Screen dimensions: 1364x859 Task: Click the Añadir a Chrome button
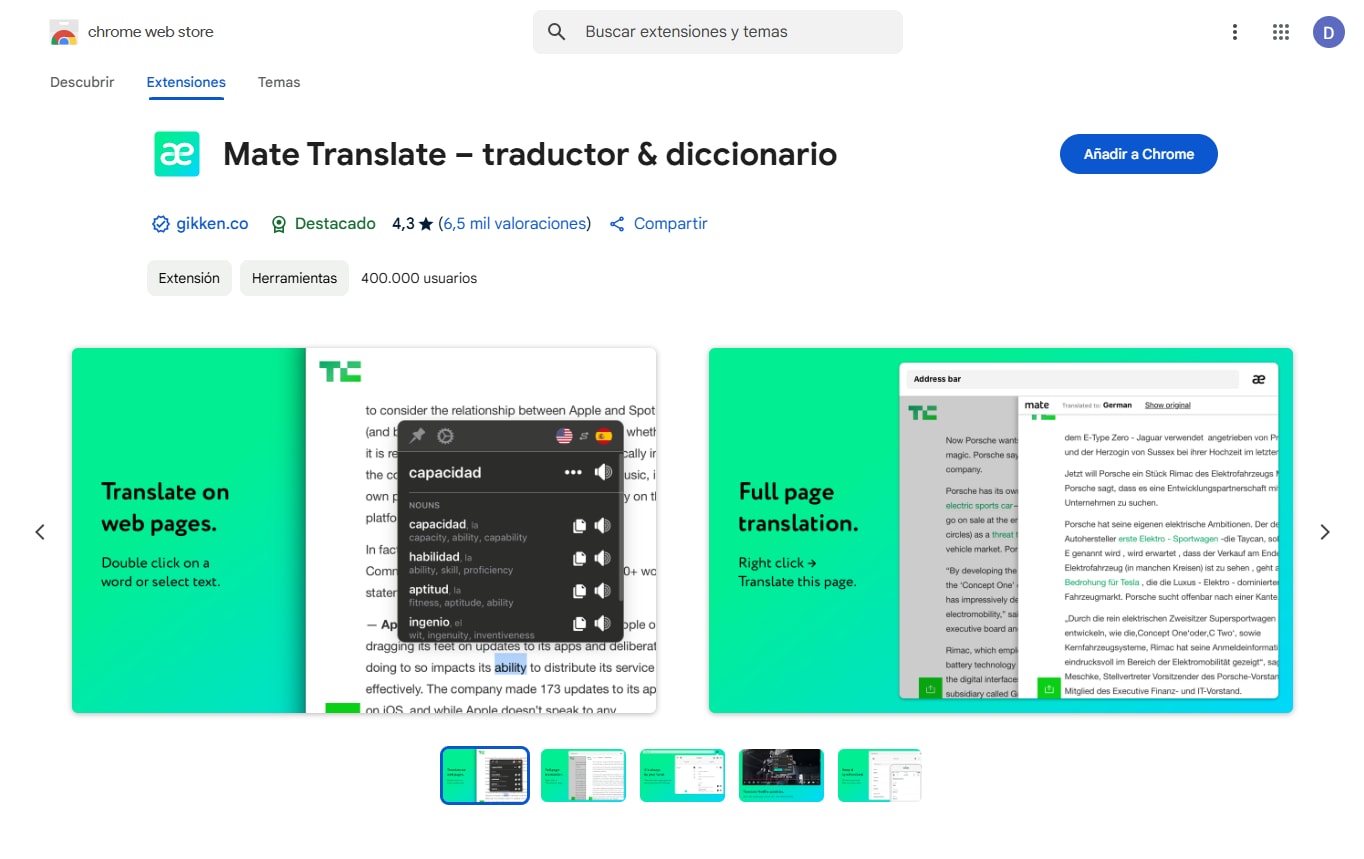[x=1139, y=154]
